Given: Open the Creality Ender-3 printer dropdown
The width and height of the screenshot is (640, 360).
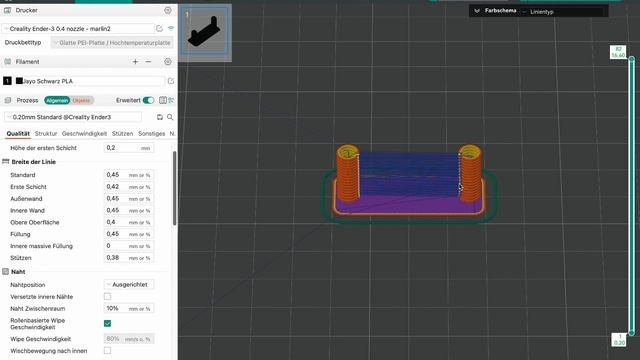Looking at the screenshot, I should click(x=78, y=29).
